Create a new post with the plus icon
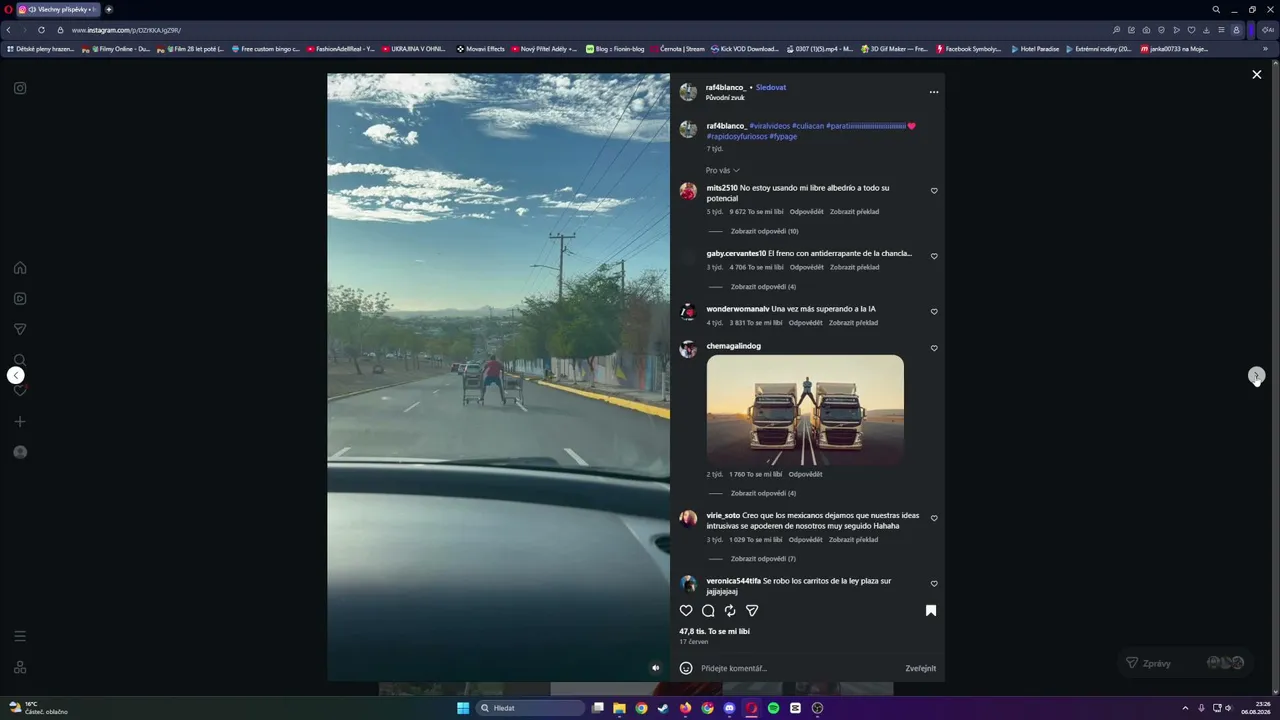The image size is (1280, 720). pos(20,421)
